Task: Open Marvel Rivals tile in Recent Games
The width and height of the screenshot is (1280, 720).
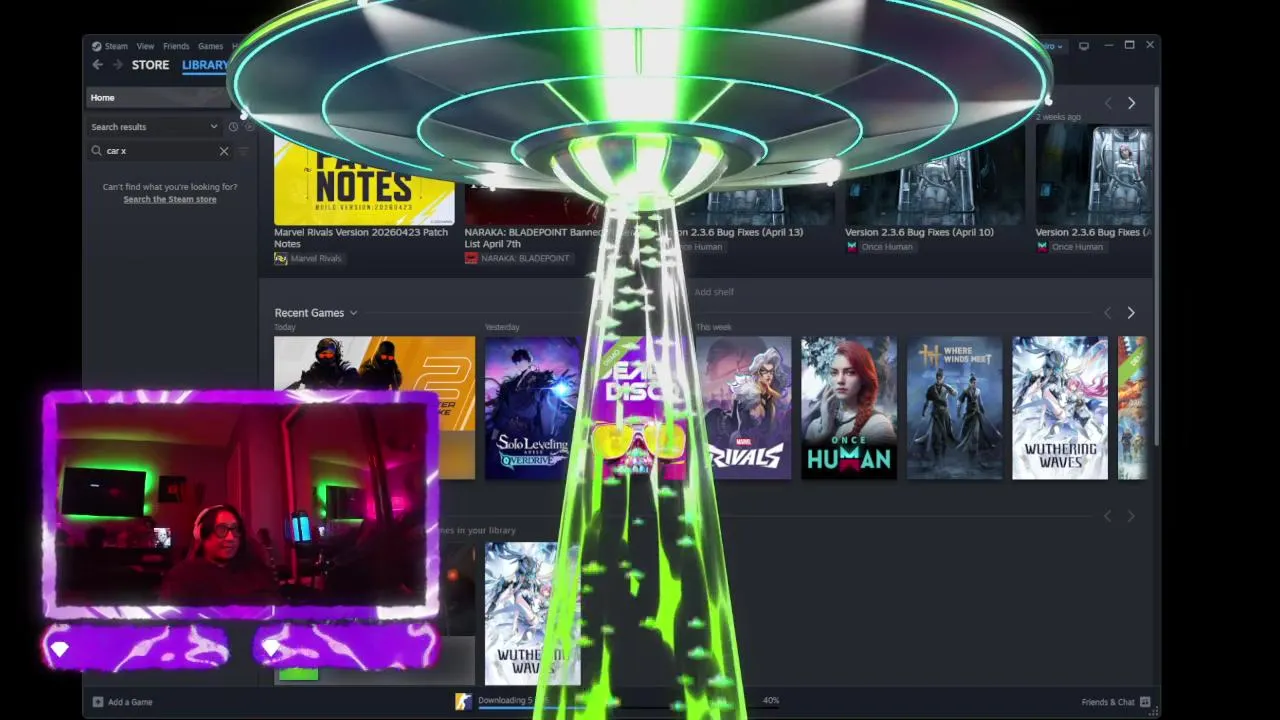Action: (x=744, y=408)
